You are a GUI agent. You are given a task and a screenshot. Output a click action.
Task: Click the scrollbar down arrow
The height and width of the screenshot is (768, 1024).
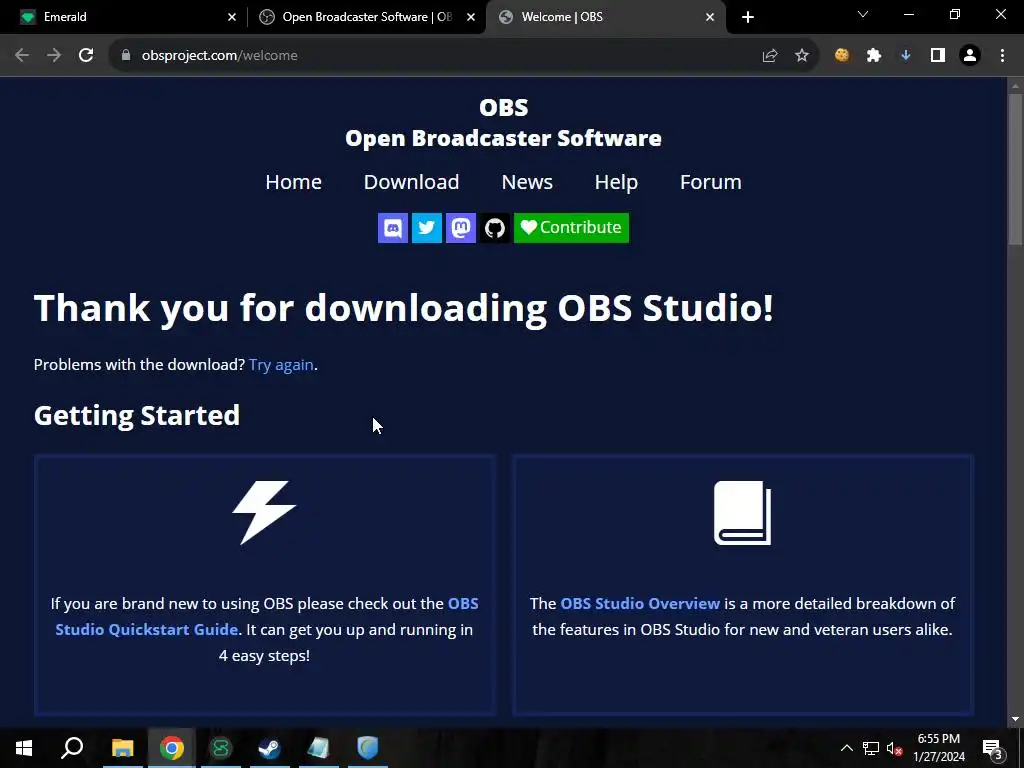1015,719
